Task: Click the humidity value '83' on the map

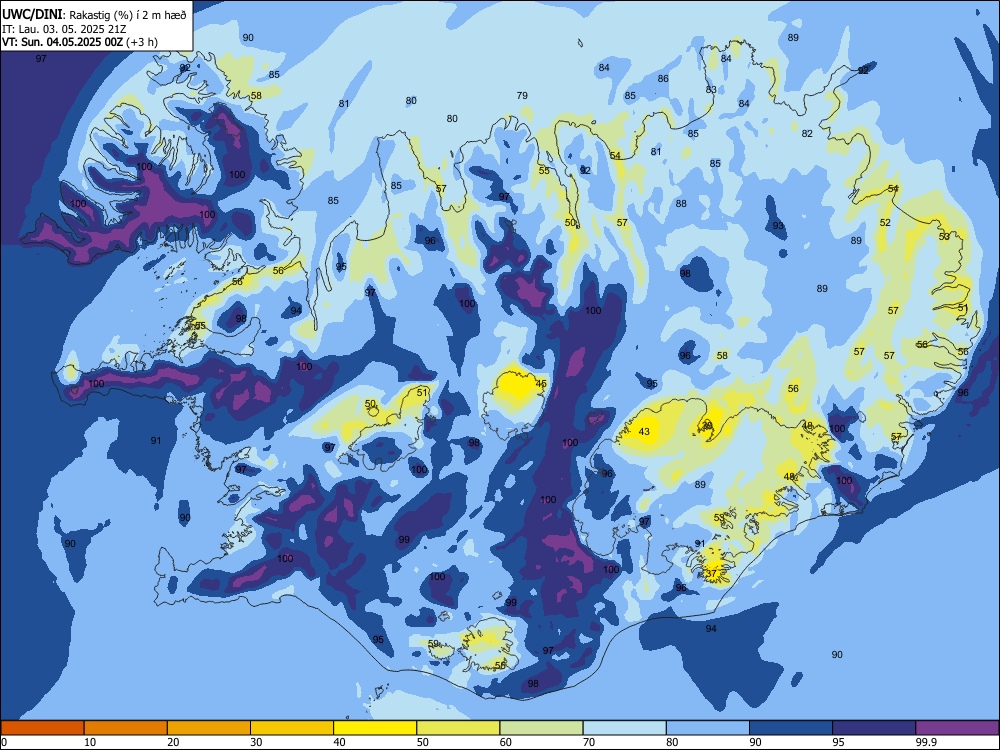Action: [x=711, y=90]
